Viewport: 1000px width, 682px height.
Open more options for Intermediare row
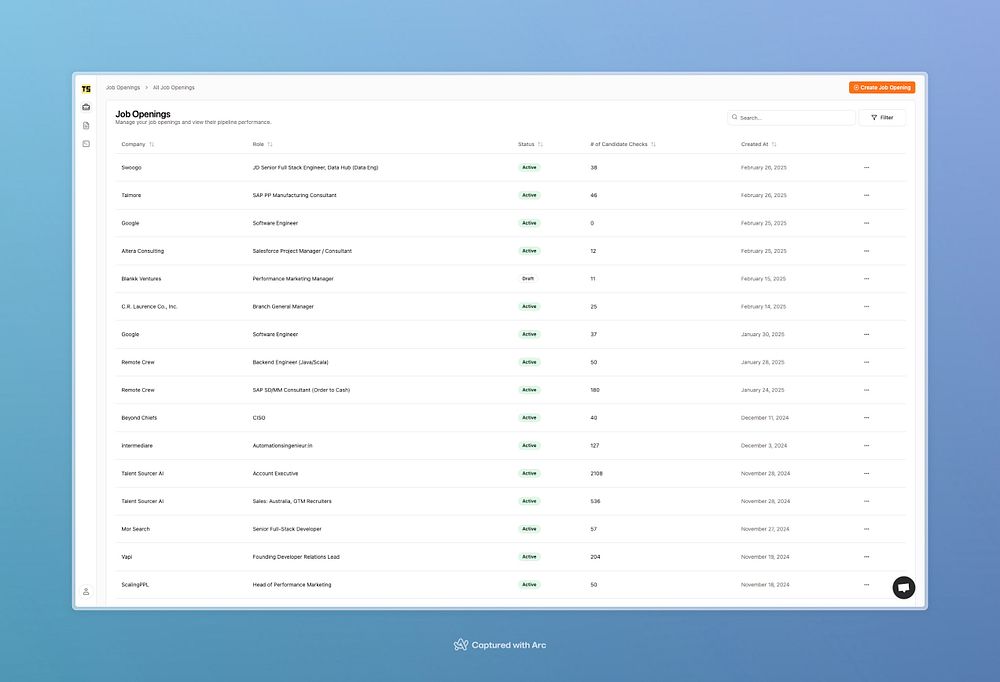click(x=866, y=446)
